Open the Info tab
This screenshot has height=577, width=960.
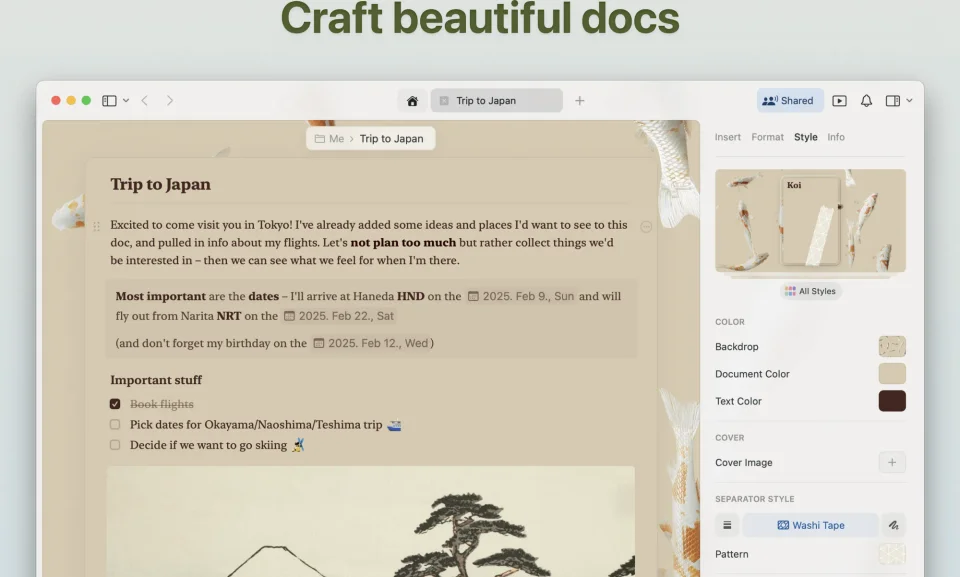pyautogui.click(x=836, y=137)
